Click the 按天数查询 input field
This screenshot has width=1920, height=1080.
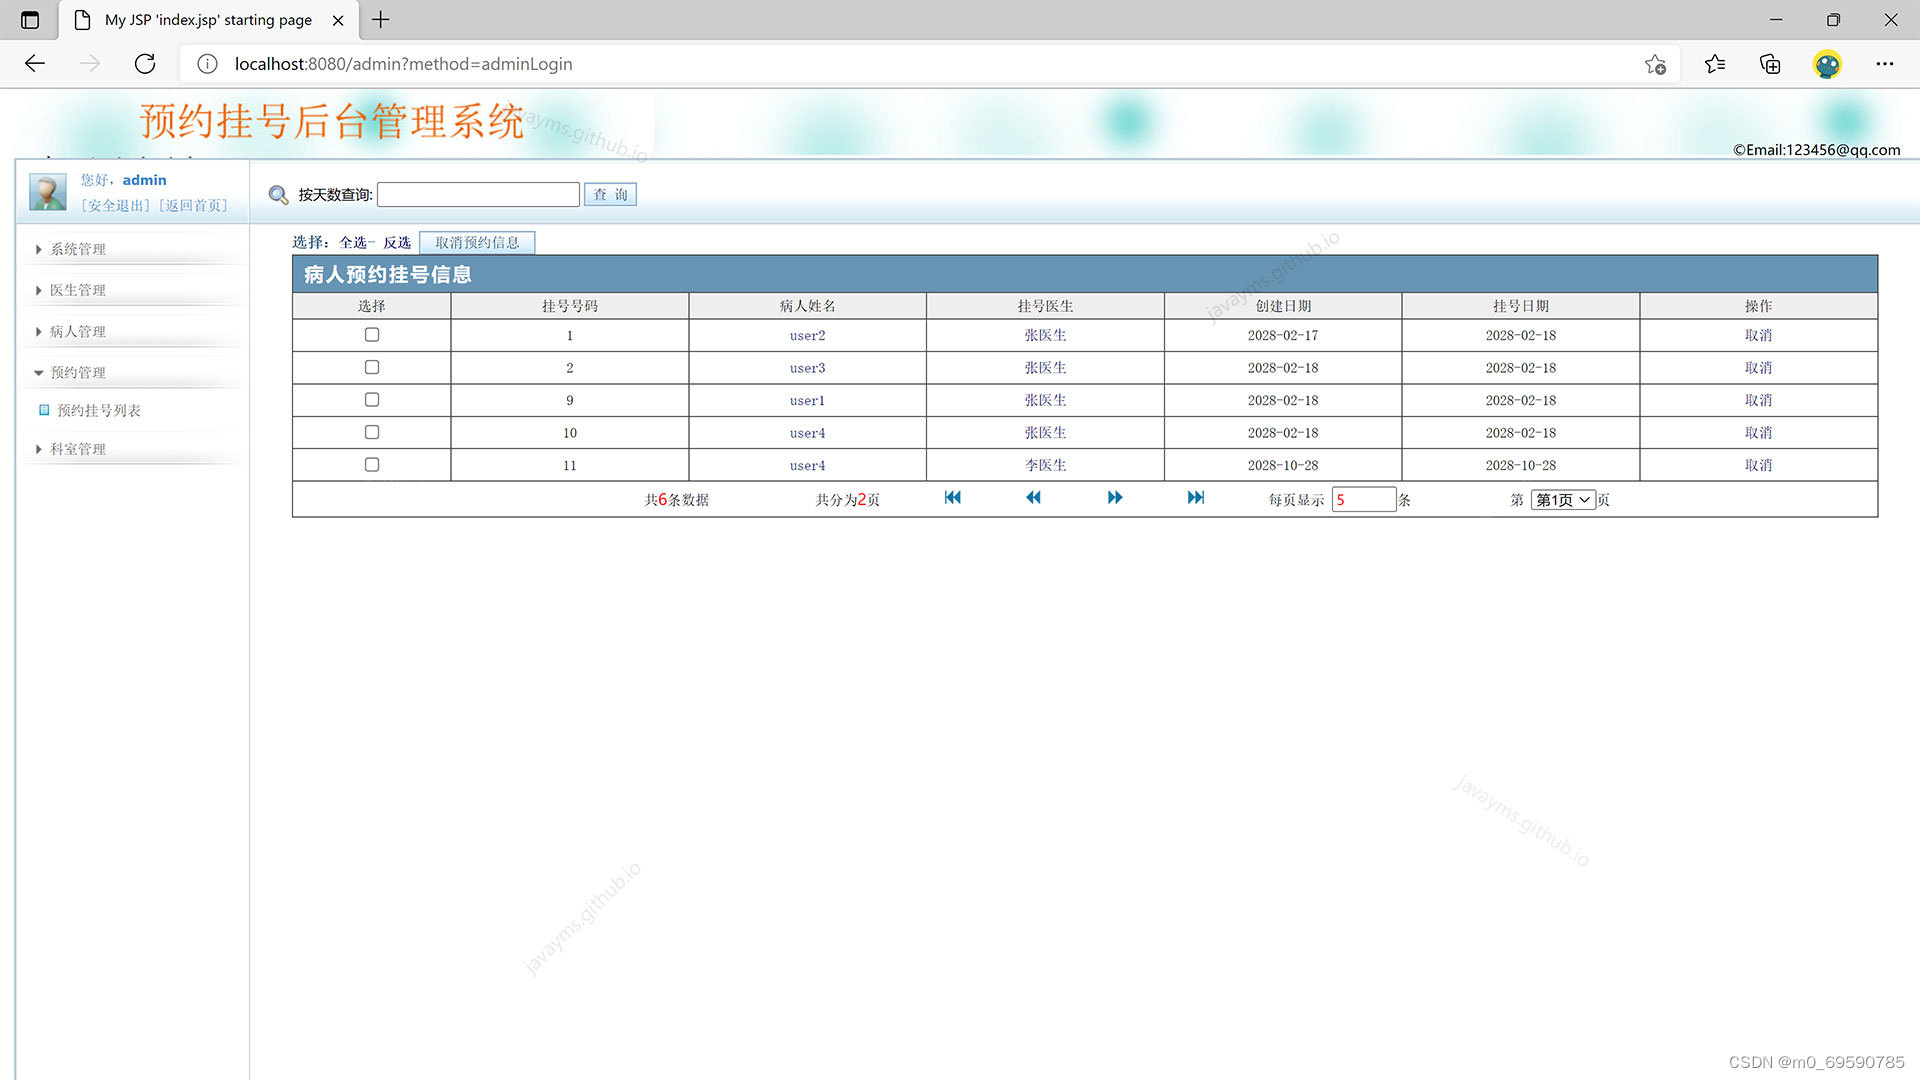[478, 195]
